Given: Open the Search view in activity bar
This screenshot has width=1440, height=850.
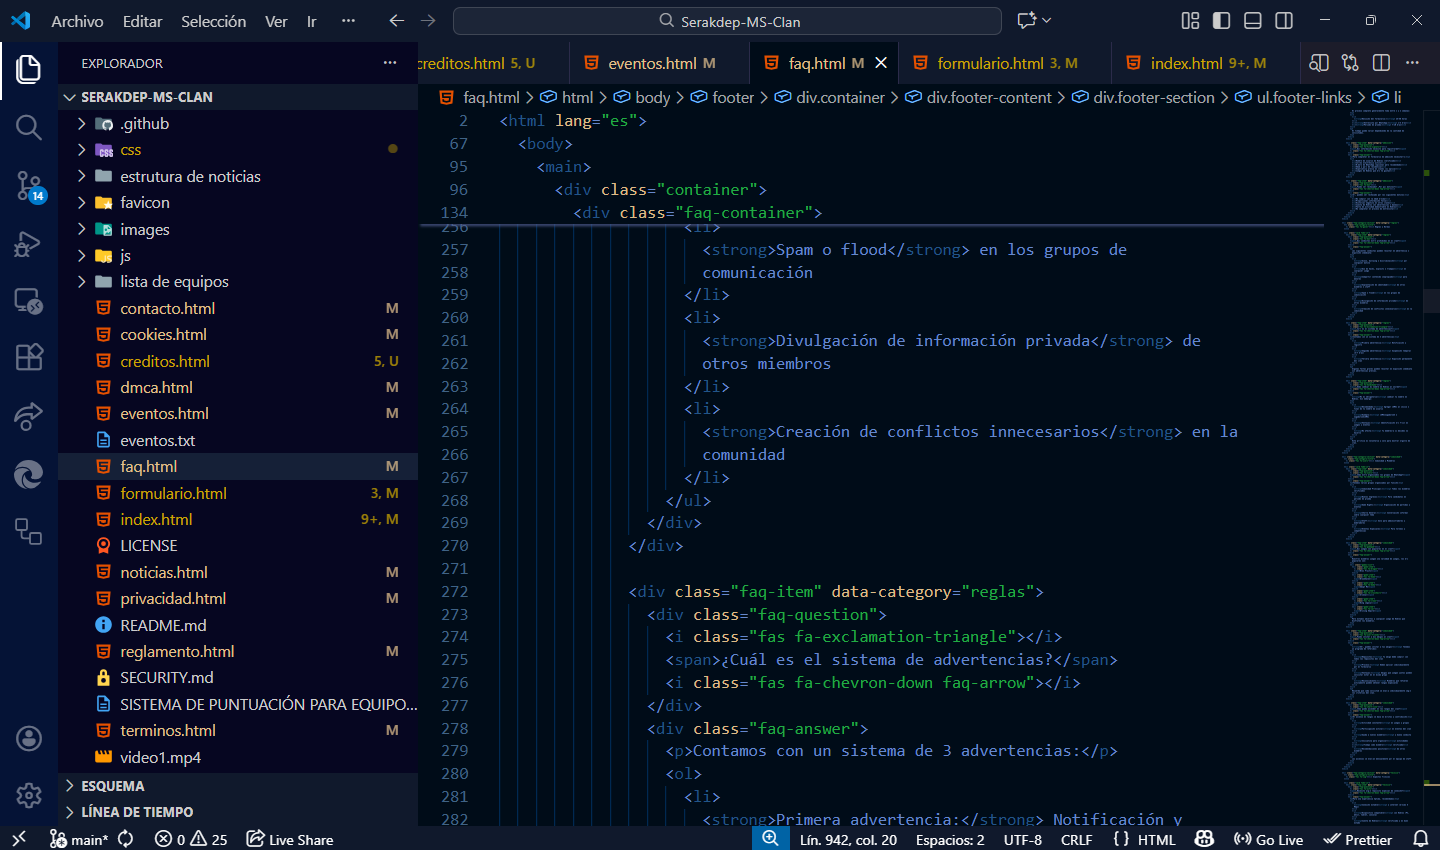Looking at the screenshot, I should pyautogui.click(x=28, y=127).
